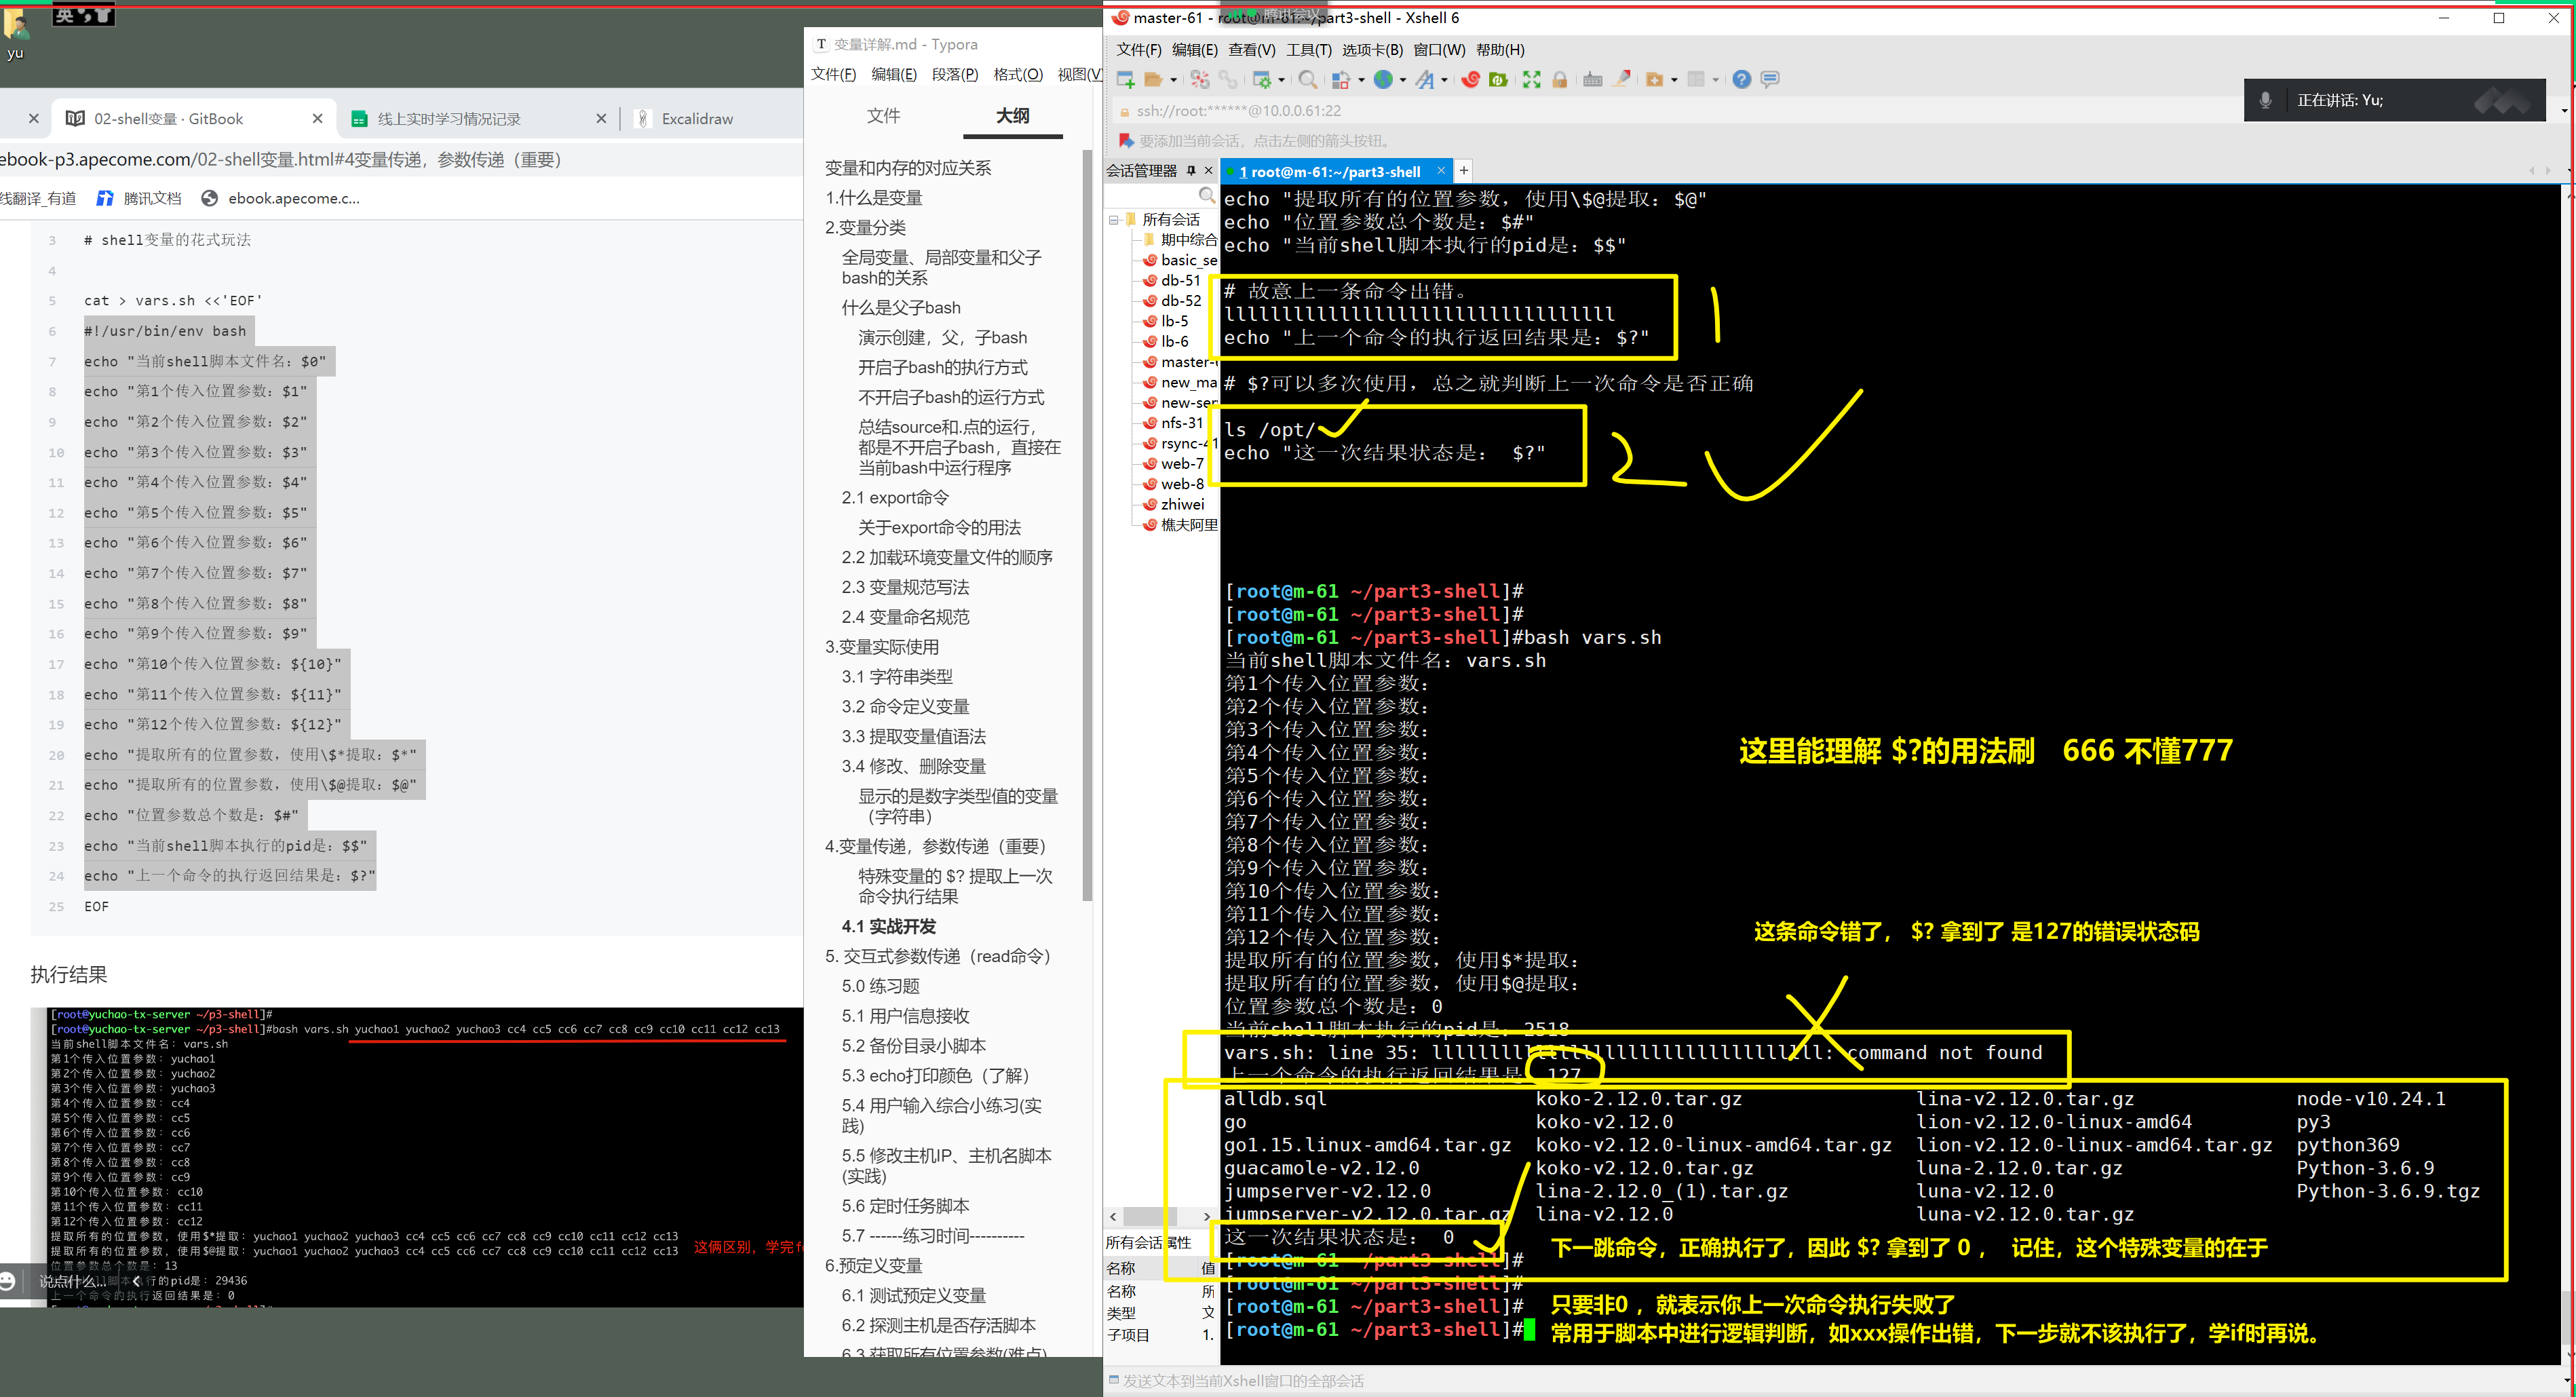
Task: Click the New Session icon in Xshell toolbar
Action: click(1126, 80)
